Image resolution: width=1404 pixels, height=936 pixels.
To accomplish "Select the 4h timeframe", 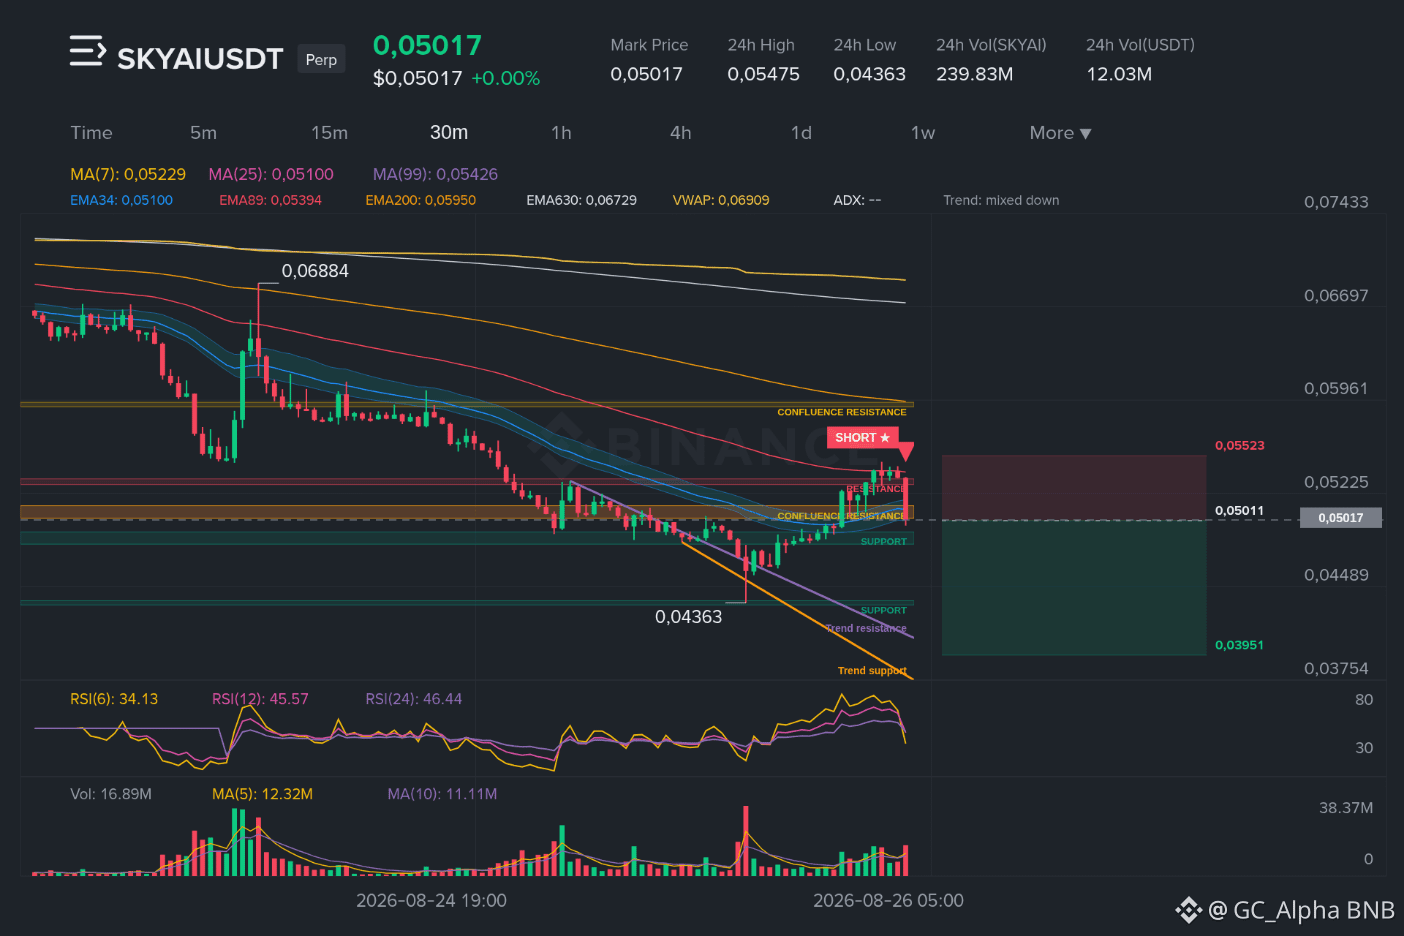I will (x=681, y=133).
